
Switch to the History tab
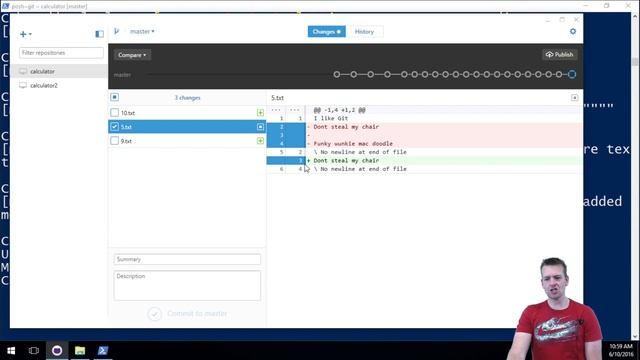[x=364, y=31]
